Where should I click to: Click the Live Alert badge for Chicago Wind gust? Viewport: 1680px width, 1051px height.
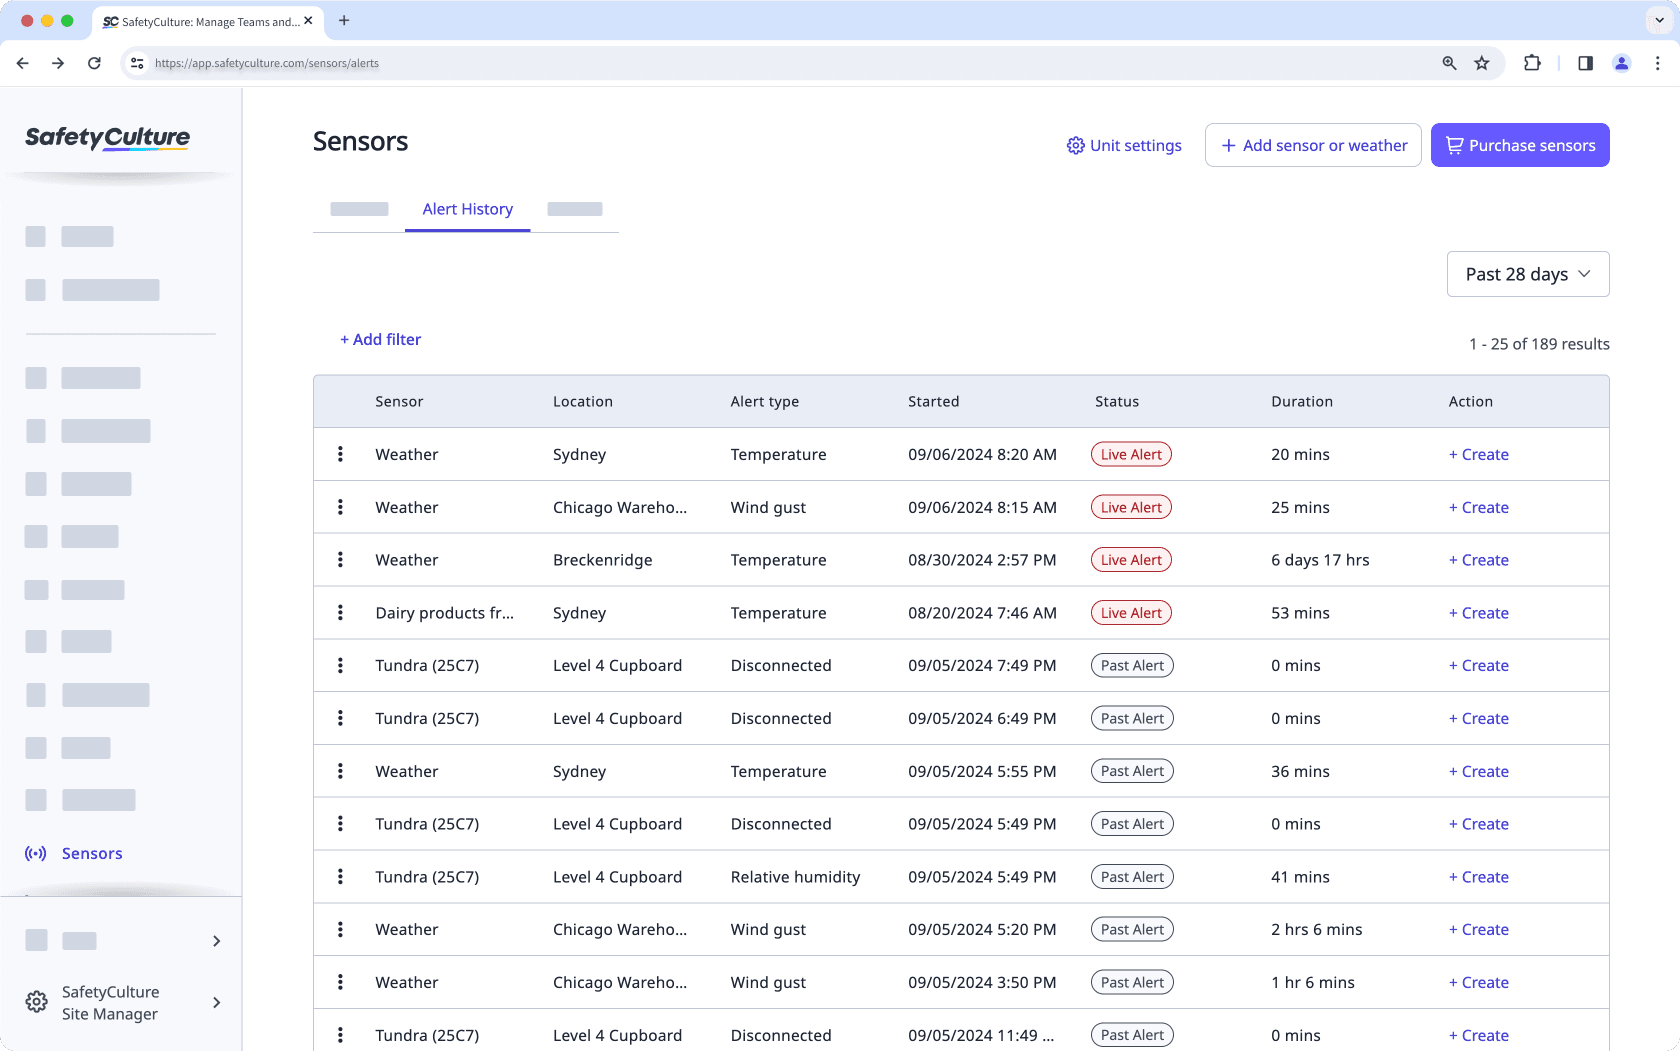click(x=1130, y=507)
